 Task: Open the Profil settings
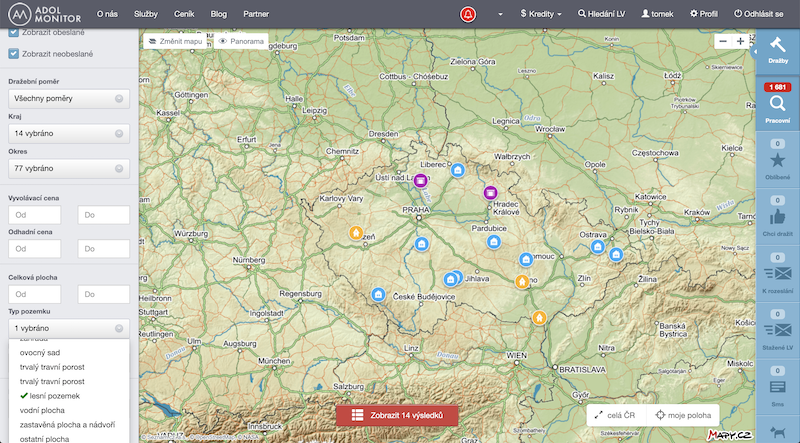point(704,14)
